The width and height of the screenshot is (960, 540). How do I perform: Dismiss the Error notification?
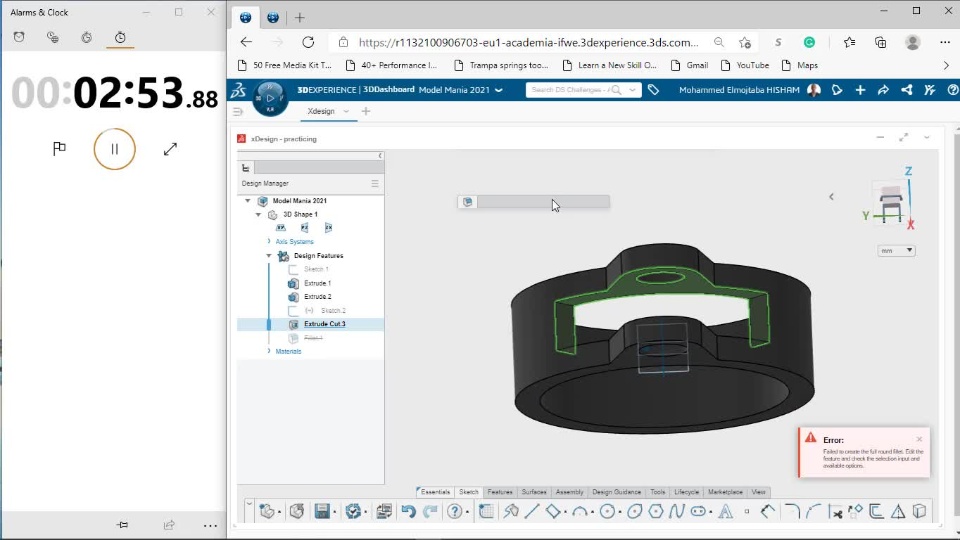coord(919,439)
